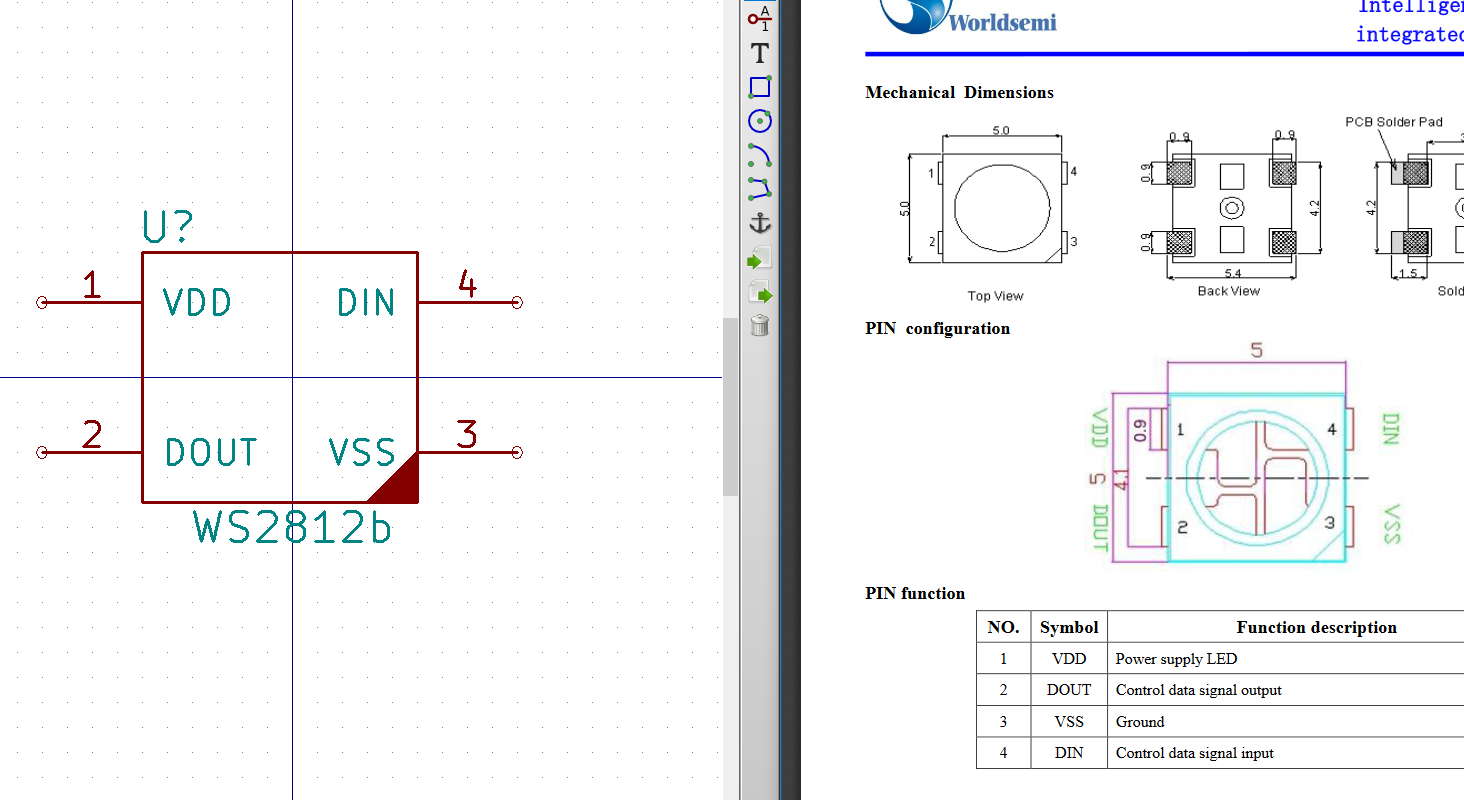Select the Add polyline tool
1464x800 pixels.
pos(760,188)
